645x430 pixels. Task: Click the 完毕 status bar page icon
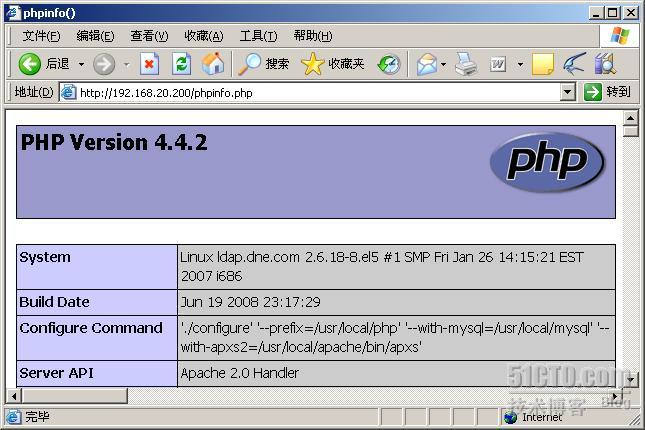(x=13, y=417)
